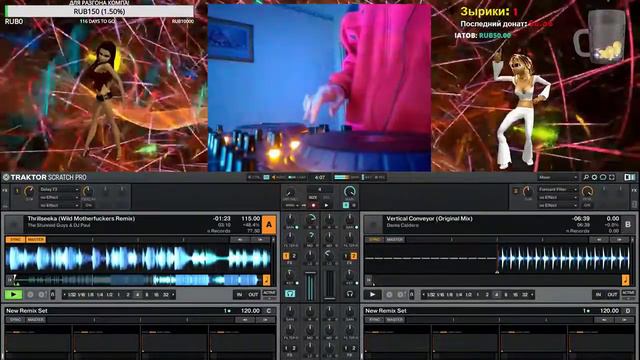Open FX 2 third 'no Effect' dropdown

pyautogui.click(x=557, y=205)
